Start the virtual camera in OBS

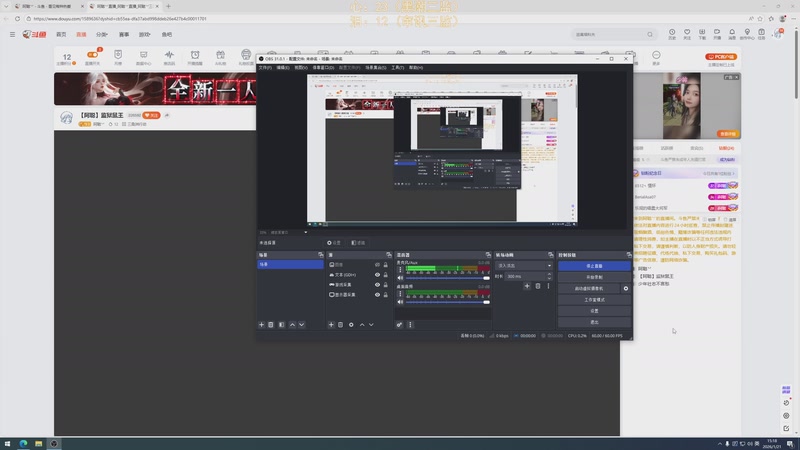coord(589,288)
